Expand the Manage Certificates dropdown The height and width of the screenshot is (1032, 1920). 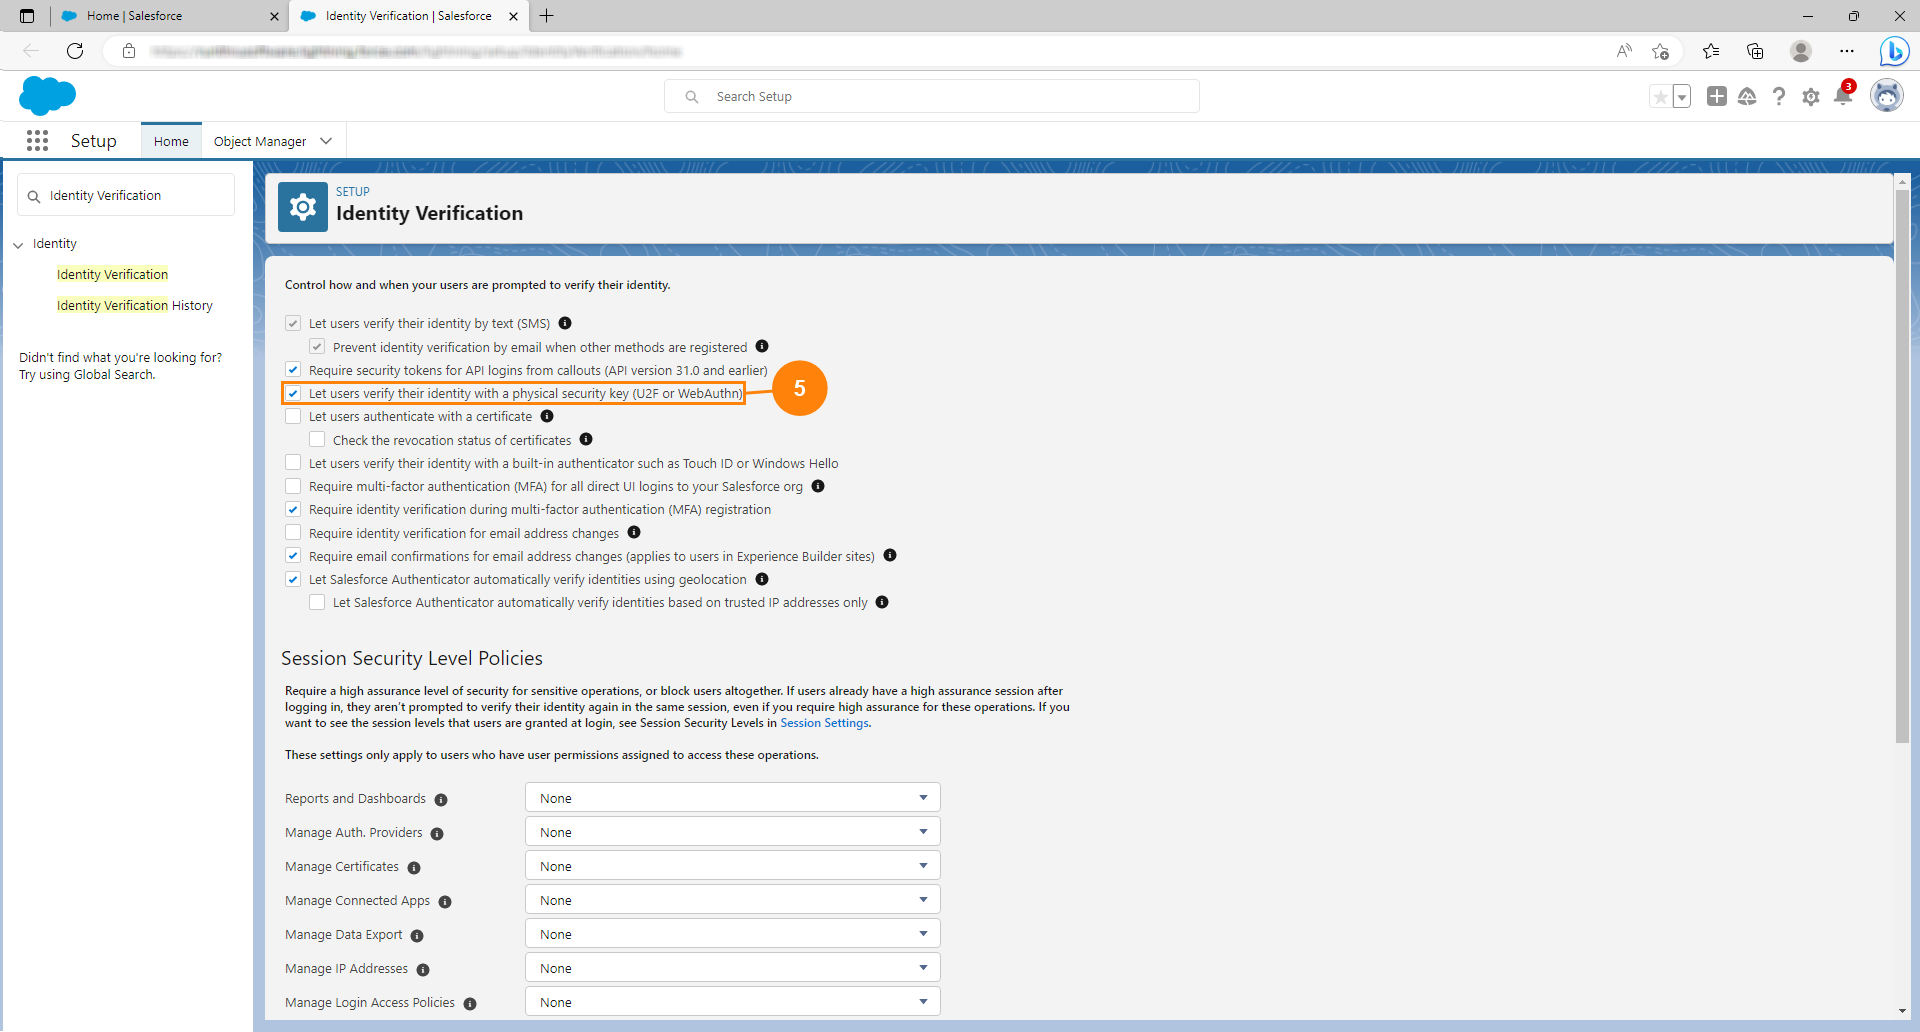(732, 866)
